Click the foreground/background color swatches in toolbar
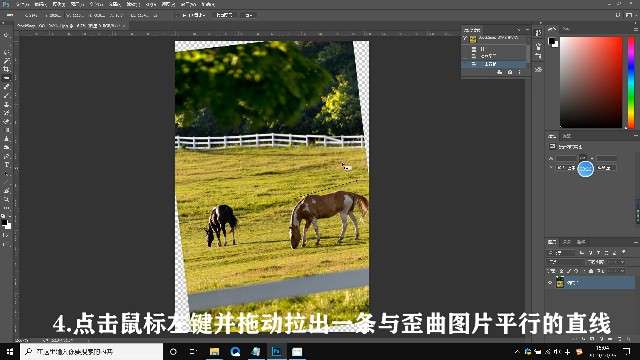The height and width of the screenshot is (360, 640). 6,223
